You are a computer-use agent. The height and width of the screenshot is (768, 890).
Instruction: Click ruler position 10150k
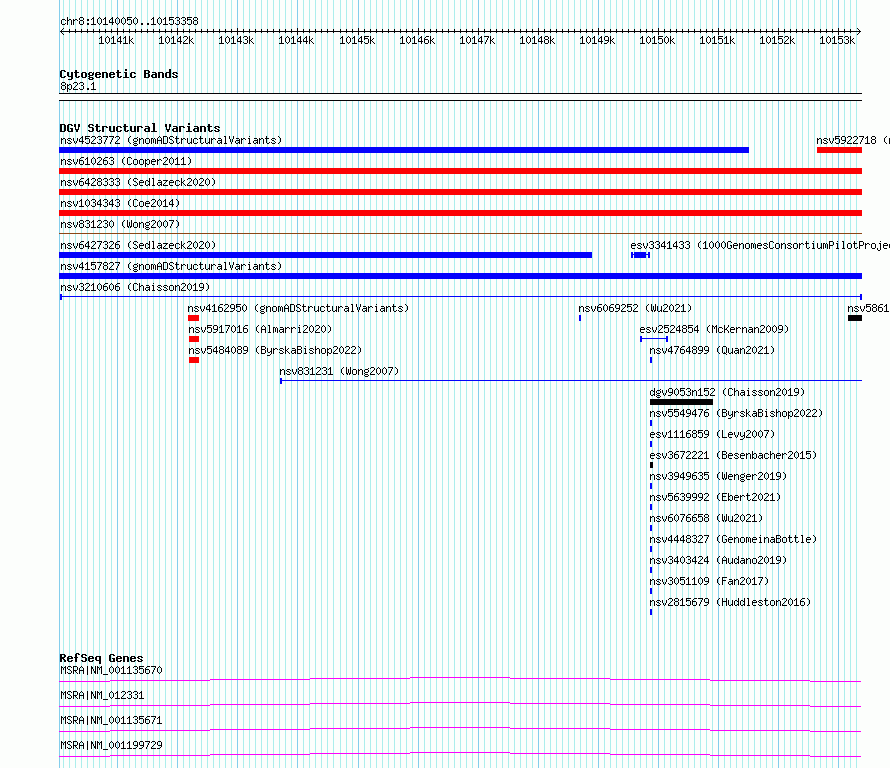(x=657, y=40)
